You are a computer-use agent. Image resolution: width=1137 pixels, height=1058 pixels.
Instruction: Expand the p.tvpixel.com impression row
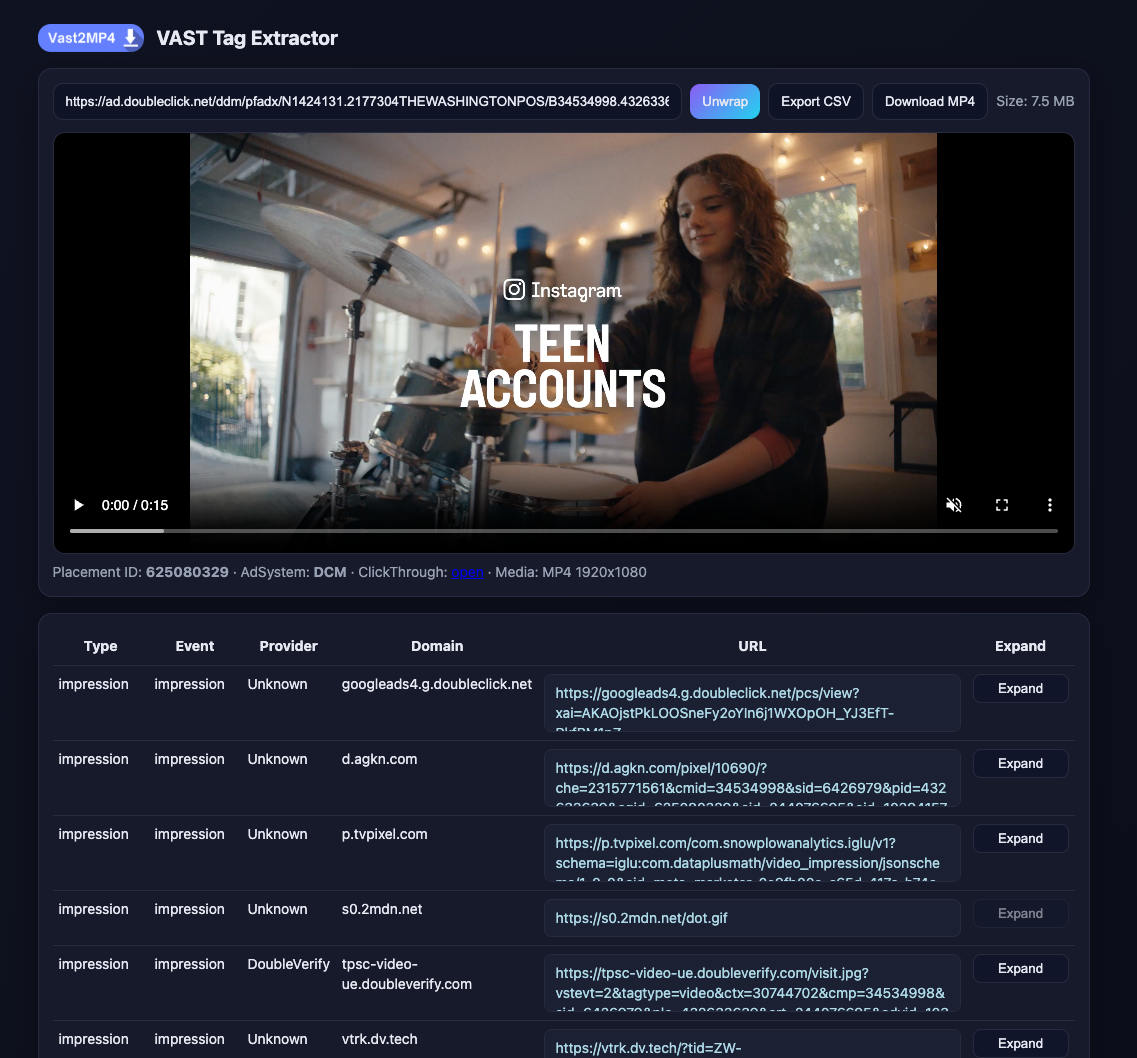click(x=1019, y=838)
